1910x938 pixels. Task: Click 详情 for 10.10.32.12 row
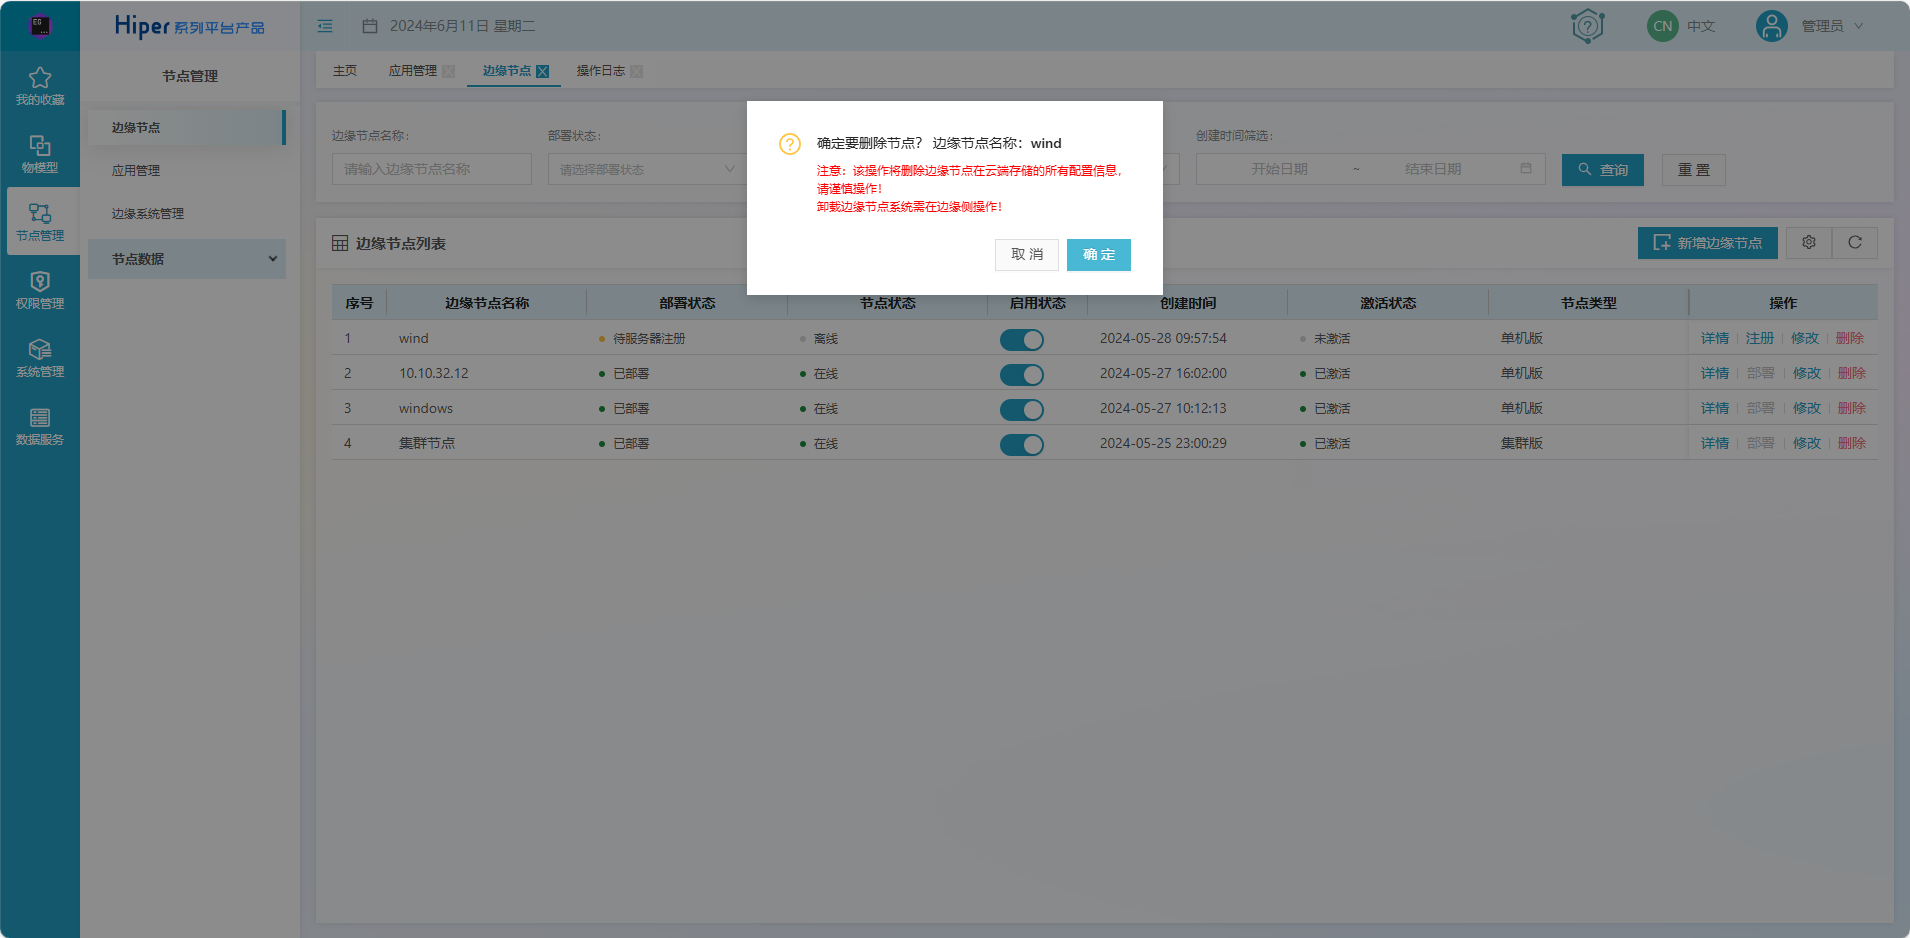coord(1715,374)
